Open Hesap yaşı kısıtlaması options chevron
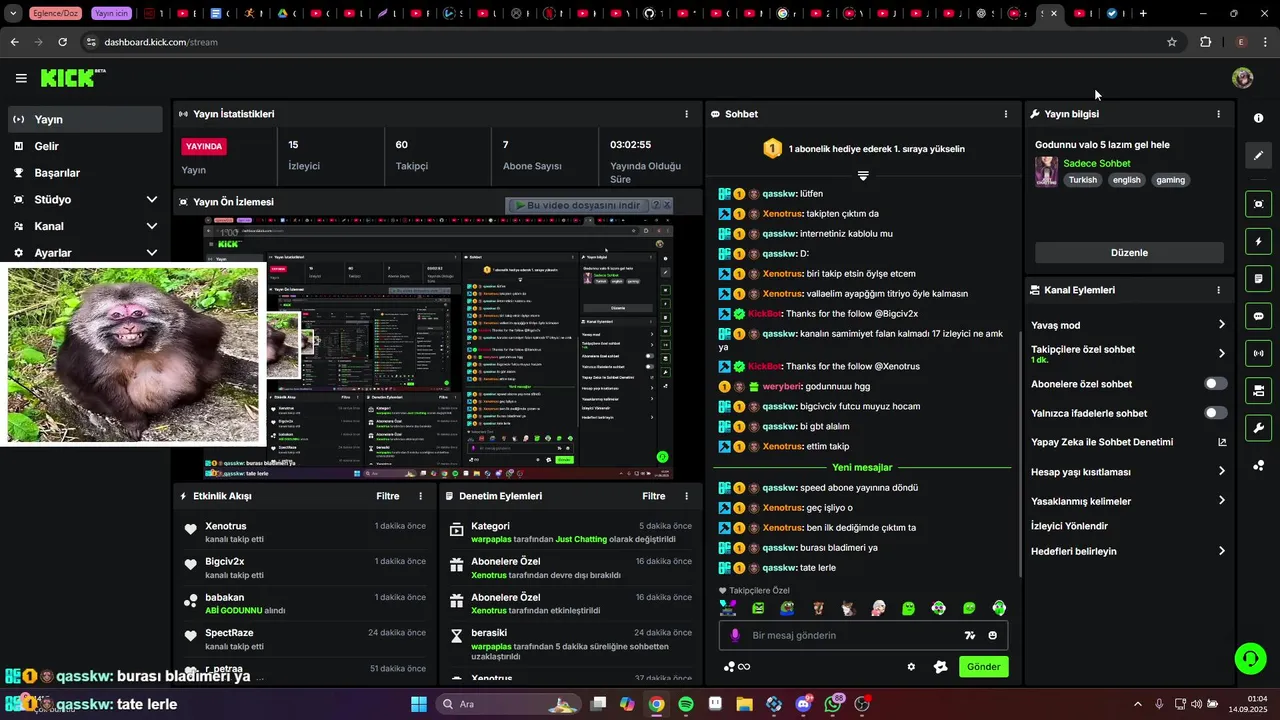Viewport: 1280px width, 720px height. pos(1221,471)
